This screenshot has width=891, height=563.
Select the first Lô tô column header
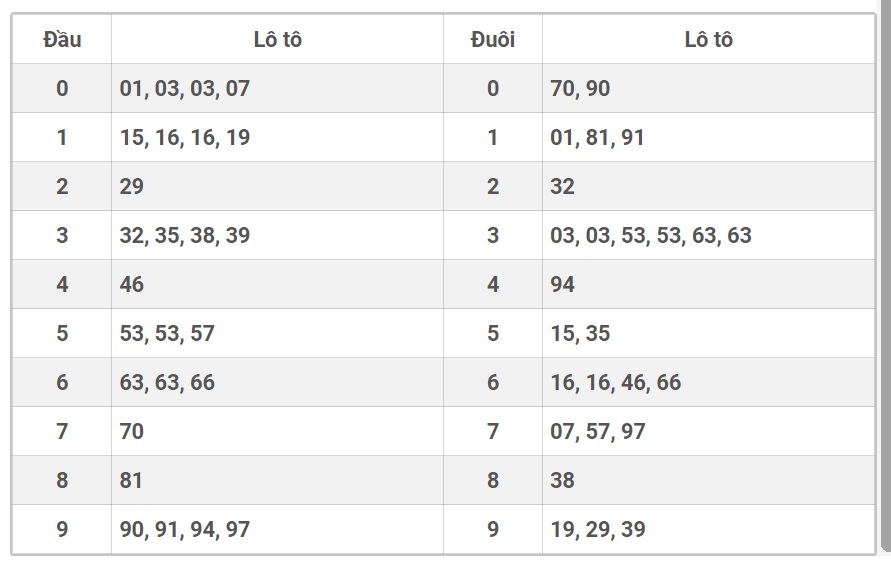coord(277,39)
